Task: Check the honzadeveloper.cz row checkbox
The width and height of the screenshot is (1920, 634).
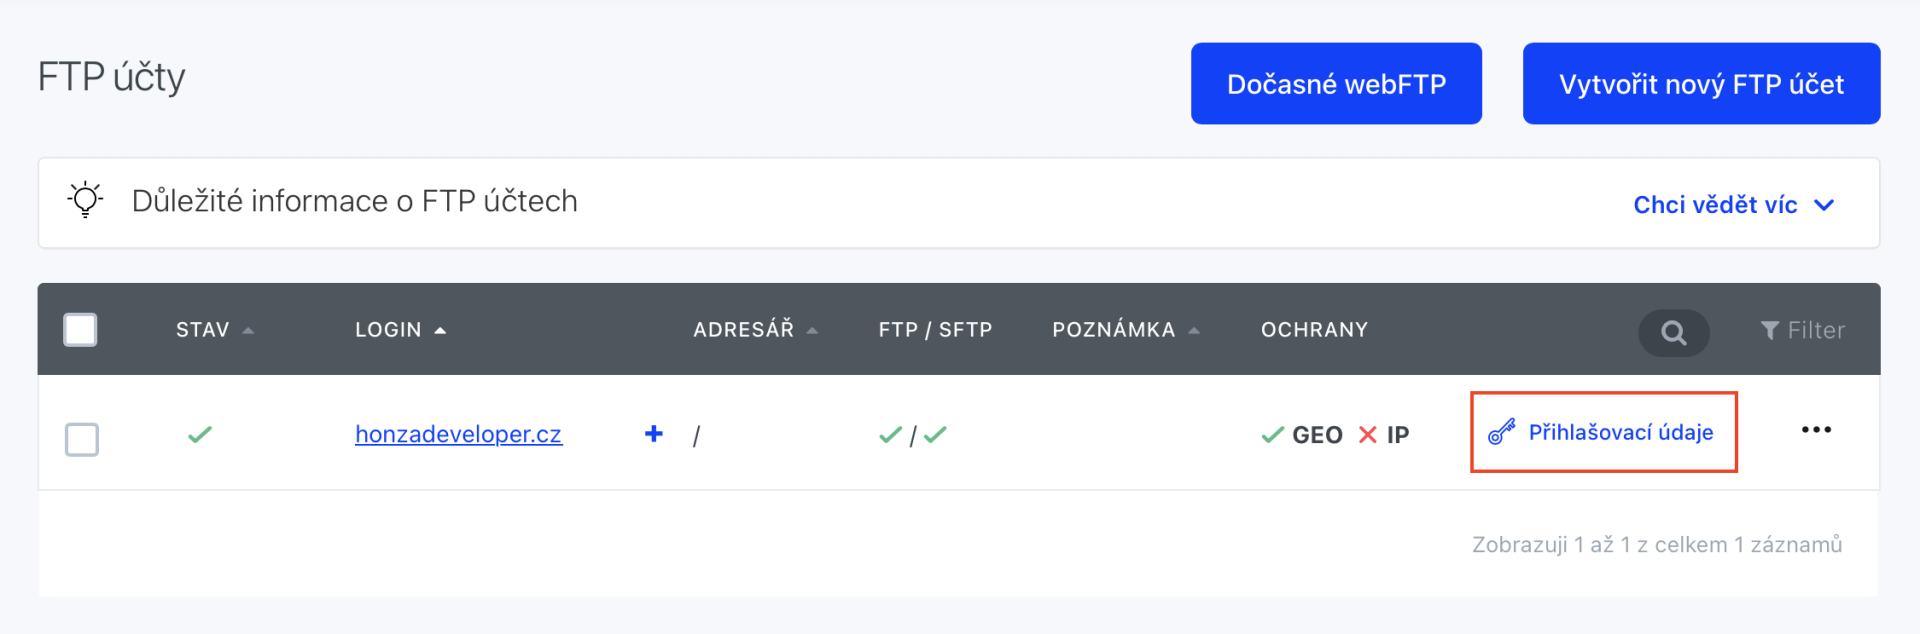Action: pyautogui.click(x=82, y=439)
